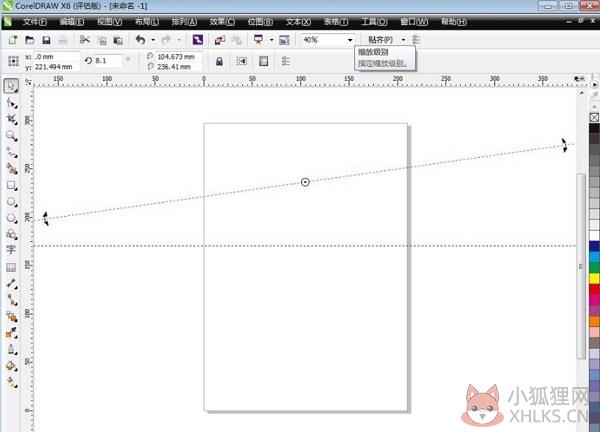Select the Ellipse tool
Screen dimensions: 600x432
click(x=11, y=202)
